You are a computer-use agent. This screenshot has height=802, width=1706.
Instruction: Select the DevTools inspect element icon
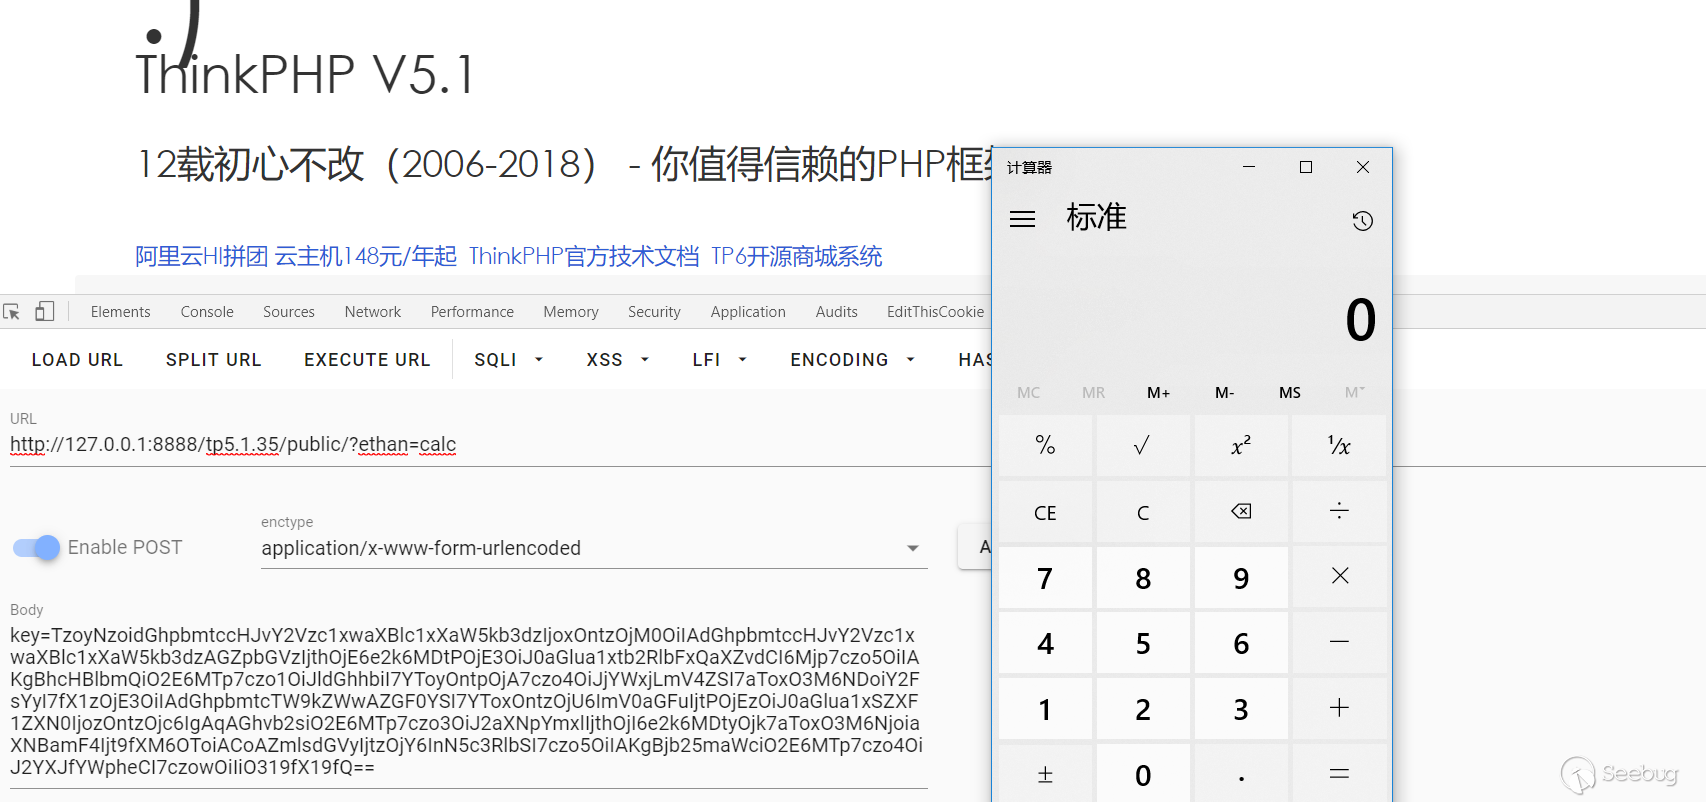[12, 312]
